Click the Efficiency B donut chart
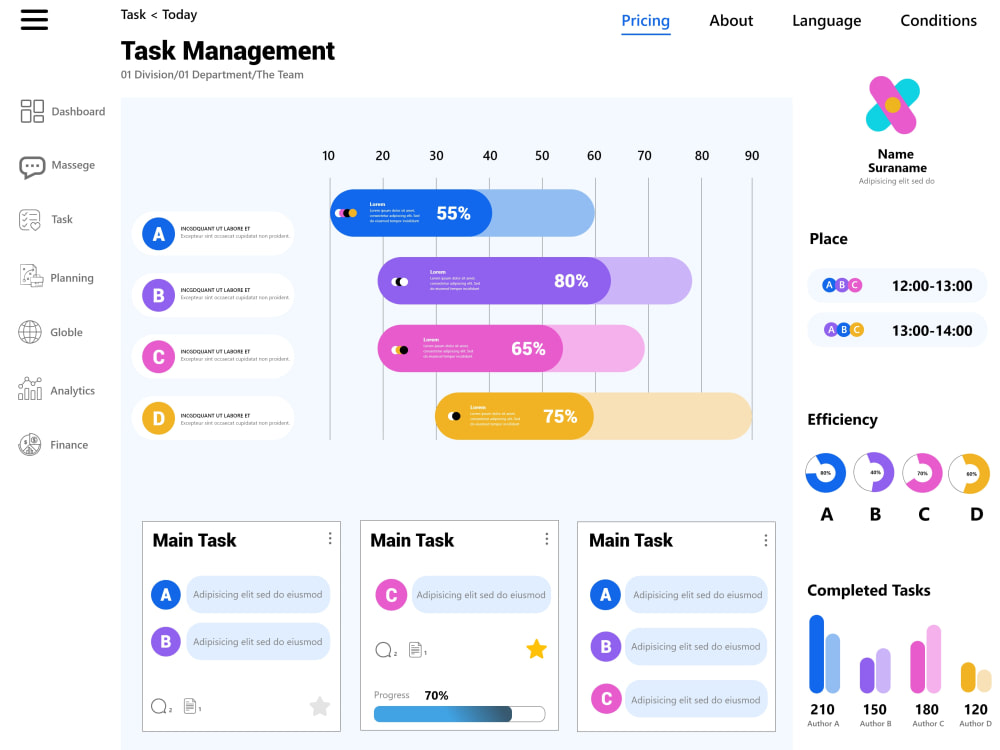 (x=874, y=472)
